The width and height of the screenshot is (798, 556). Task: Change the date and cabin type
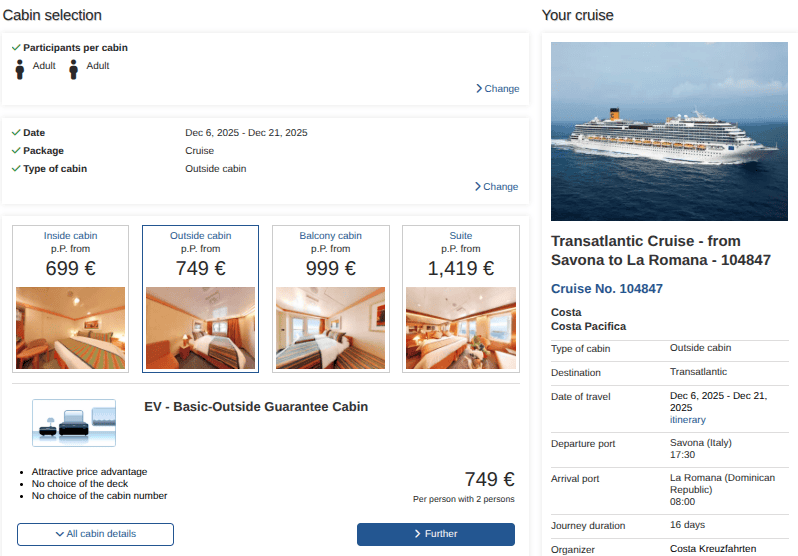[497, 187]
